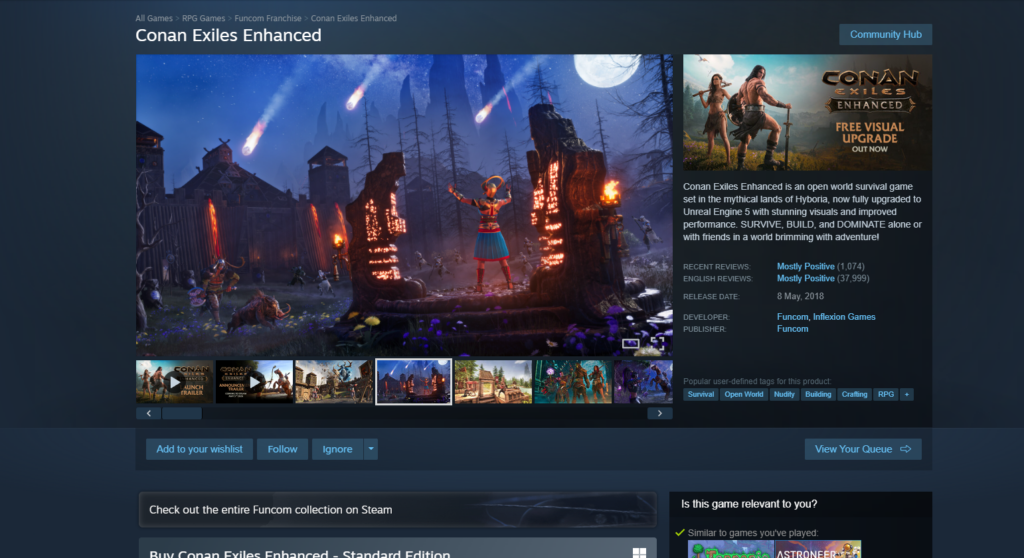The image size is (1024, 558).
Task: Select the Nudity tag
Action: [x=784, y=395]
